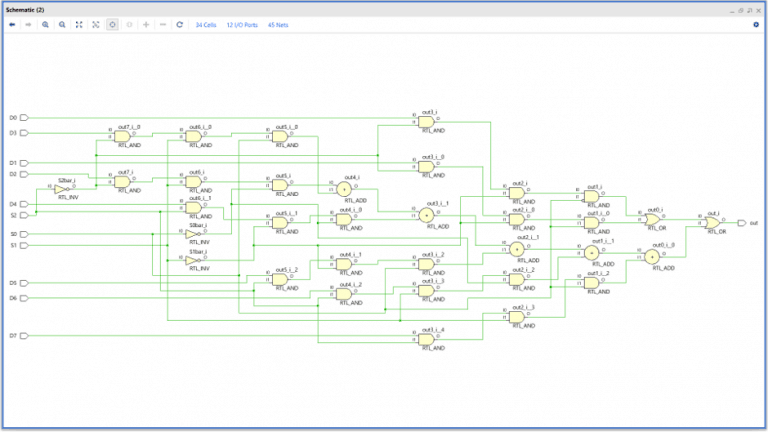Toggle the auto-fit selection target icon
The height and width of the screenshot is (432, 768).
(x=112, y=24)
